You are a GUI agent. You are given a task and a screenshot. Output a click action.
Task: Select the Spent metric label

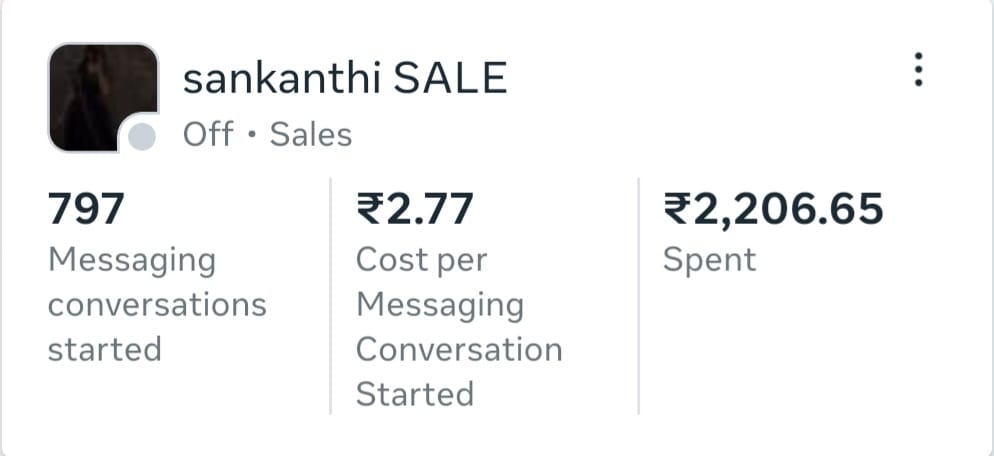pos(710,260)
